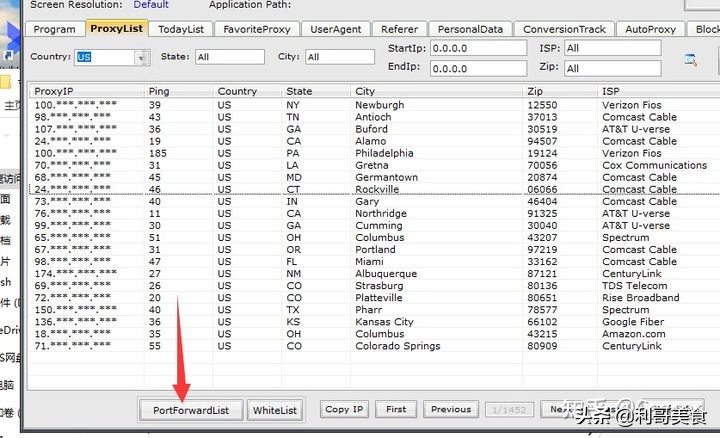Image resolution: width=720 pixels, height=438 pixels.
Task: Click the search proxy magnifier icon
Action: point(691,59)
